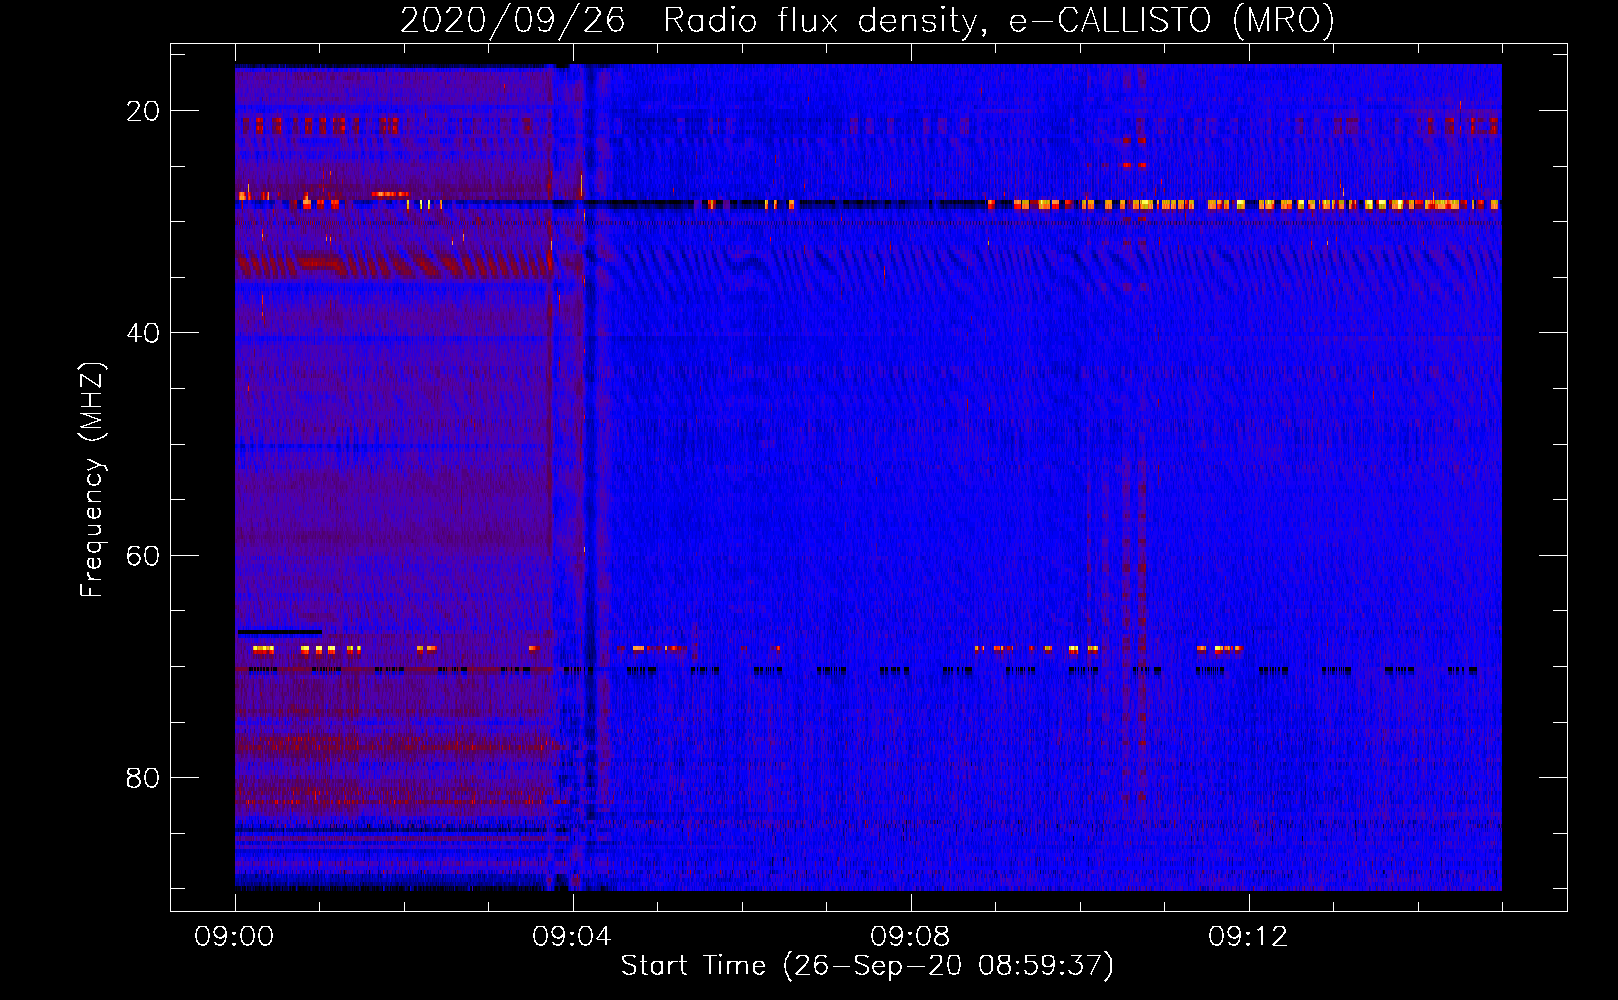
Task: Click the '60' frequency tick label
Action: (143, 555)
